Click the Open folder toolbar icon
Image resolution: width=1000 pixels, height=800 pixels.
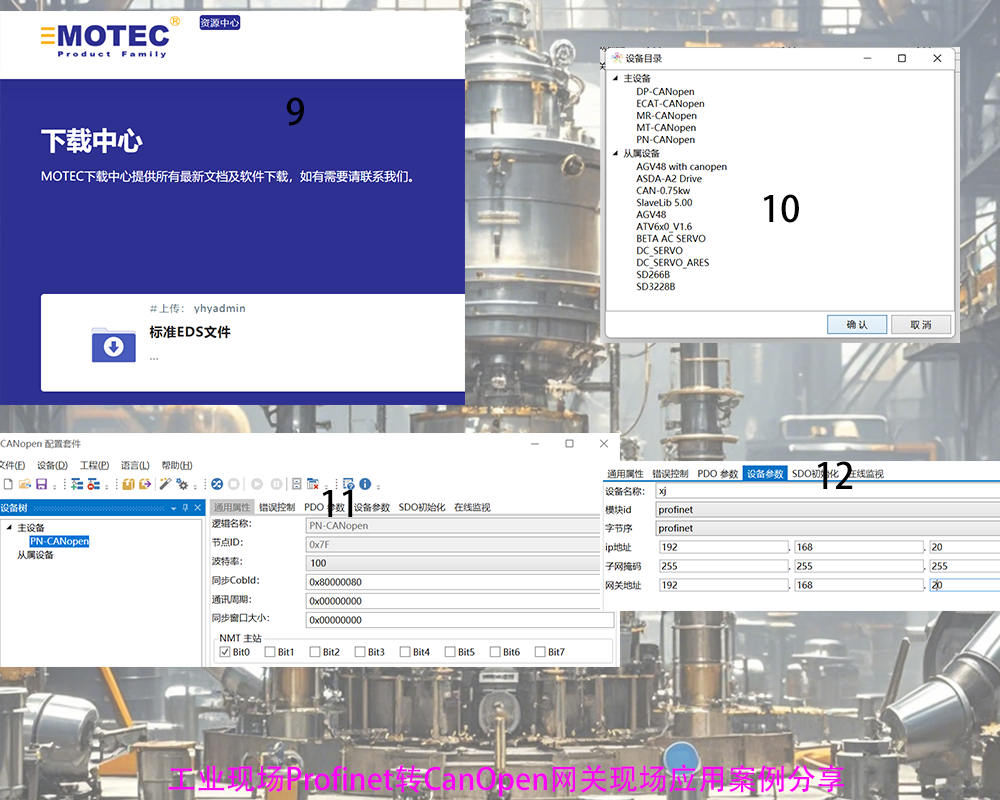pos(25,484)
